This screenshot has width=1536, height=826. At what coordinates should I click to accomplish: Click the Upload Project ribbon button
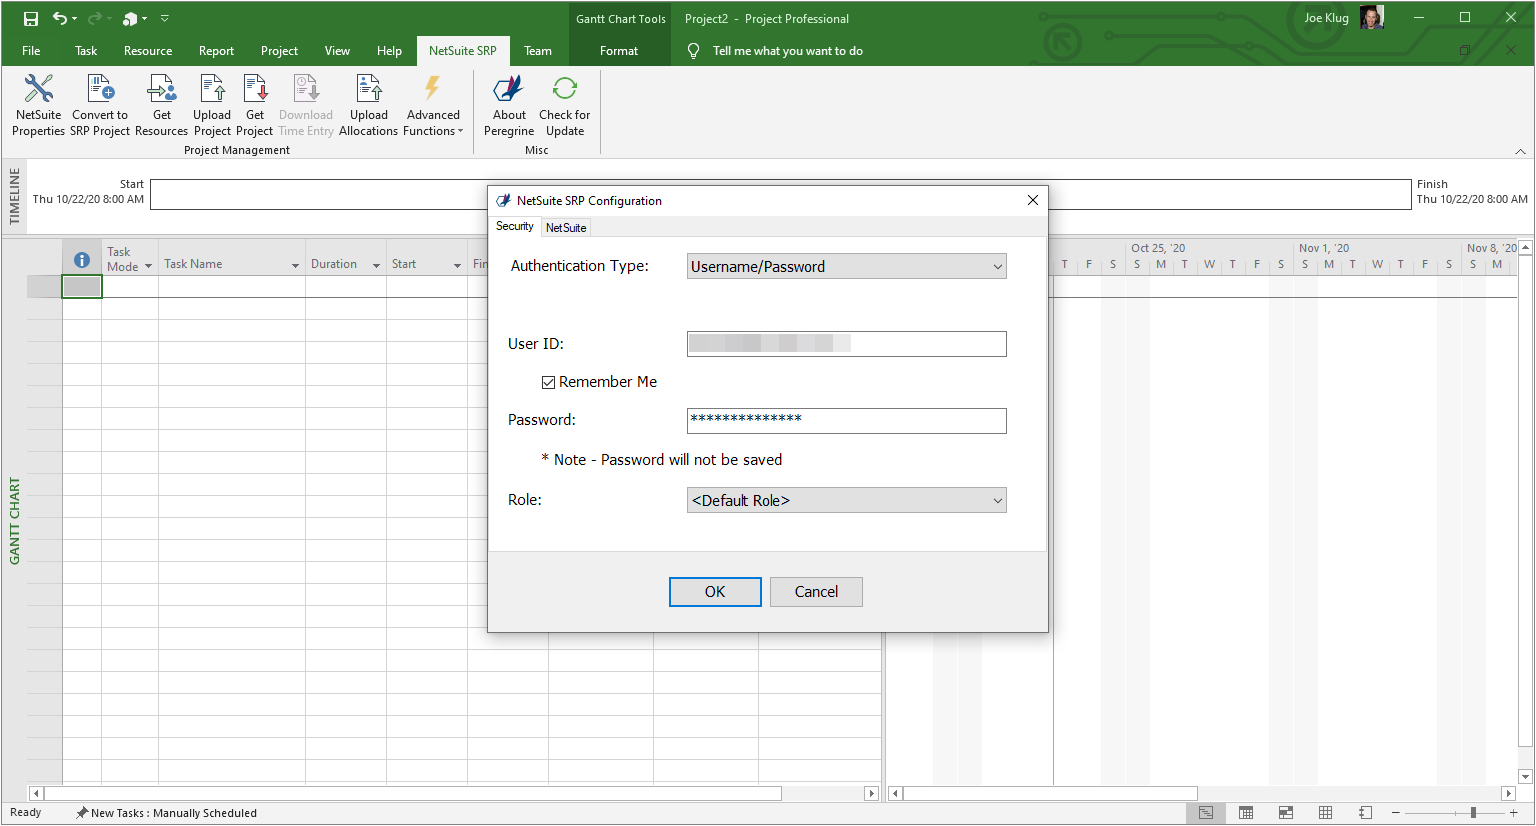pyautogui.click(x=212, y=105)
